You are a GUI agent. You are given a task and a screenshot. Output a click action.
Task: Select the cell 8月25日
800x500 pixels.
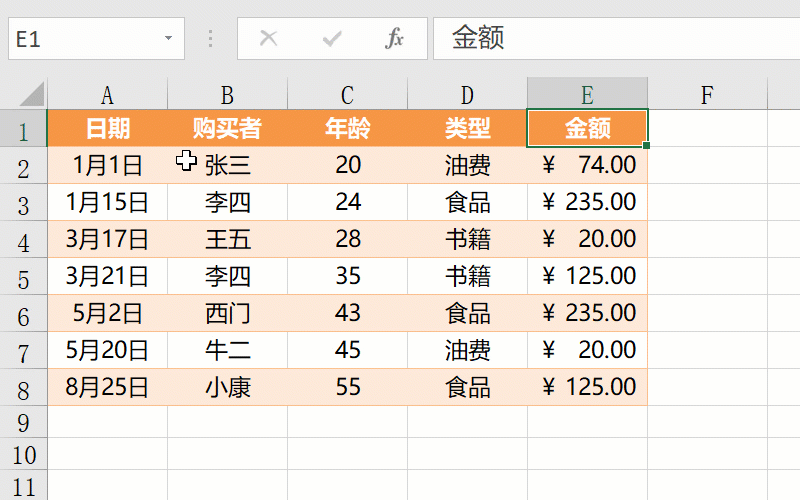coord(107,387)
